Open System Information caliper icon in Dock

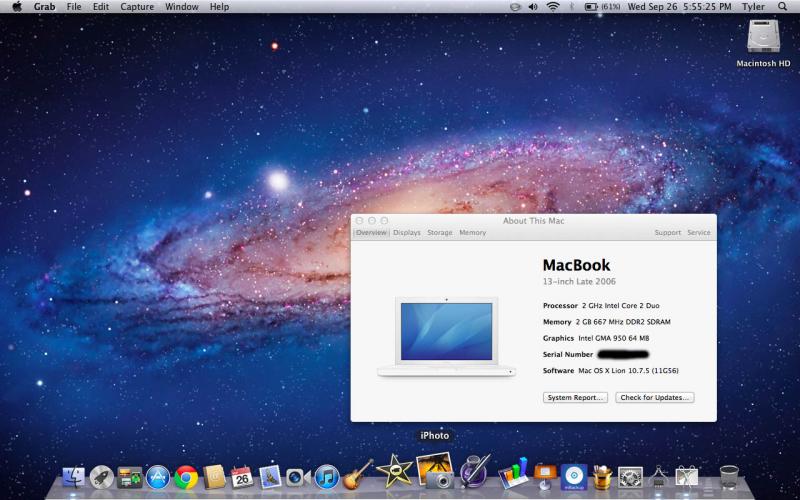tap(659, 477)
